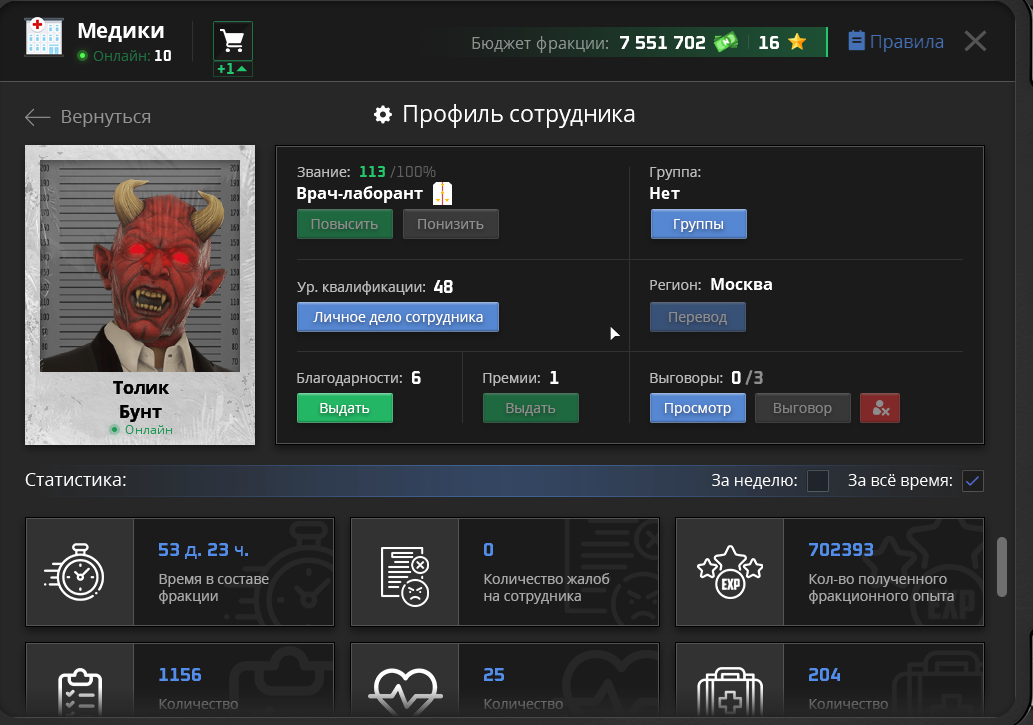Screen dimensions: 1033x725
Task: Click the red dismiss employee icon button
Action: [x=880, y=408]
